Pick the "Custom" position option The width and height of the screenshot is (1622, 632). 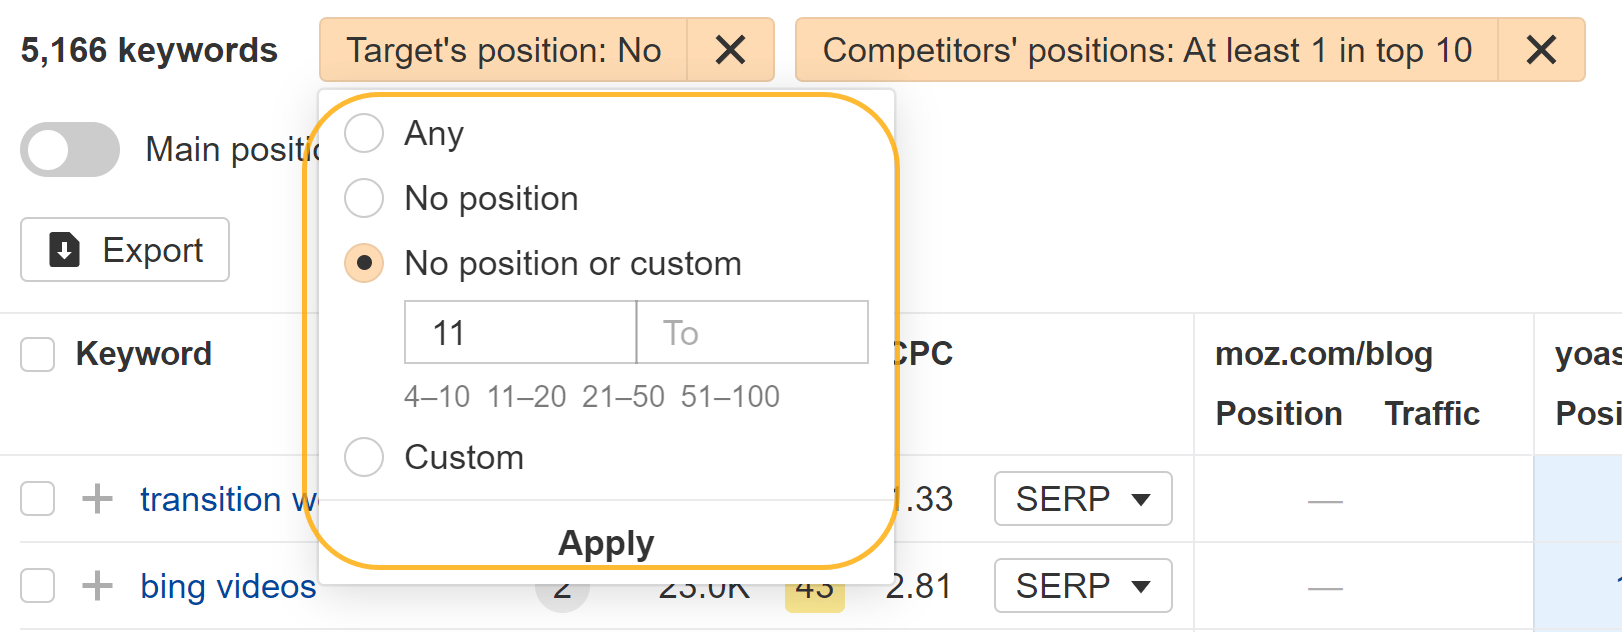(364, 456)
